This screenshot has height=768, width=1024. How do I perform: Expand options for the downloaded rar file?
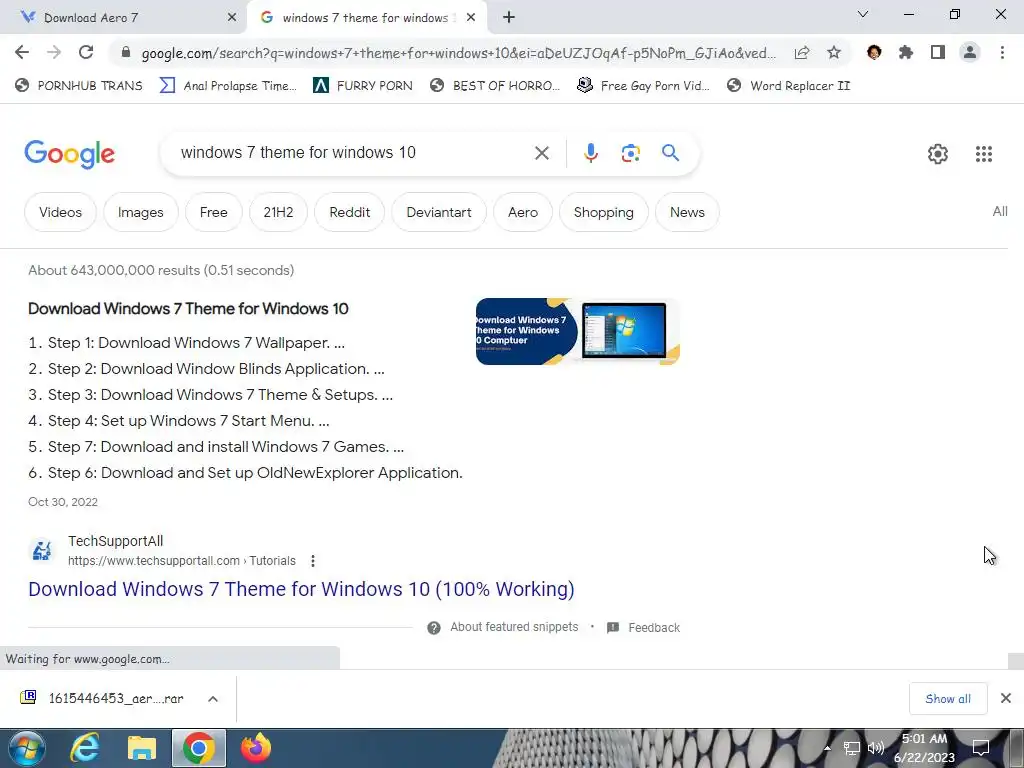[213, 699]
